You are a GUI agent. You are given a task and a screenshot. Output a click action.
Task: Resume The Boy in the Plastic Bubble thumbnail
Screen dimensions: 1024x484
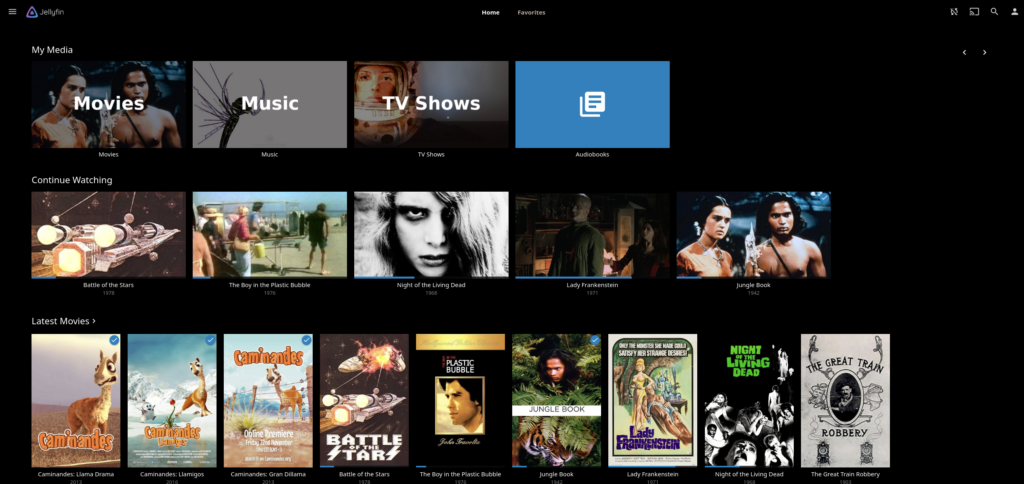coord(270,235)
